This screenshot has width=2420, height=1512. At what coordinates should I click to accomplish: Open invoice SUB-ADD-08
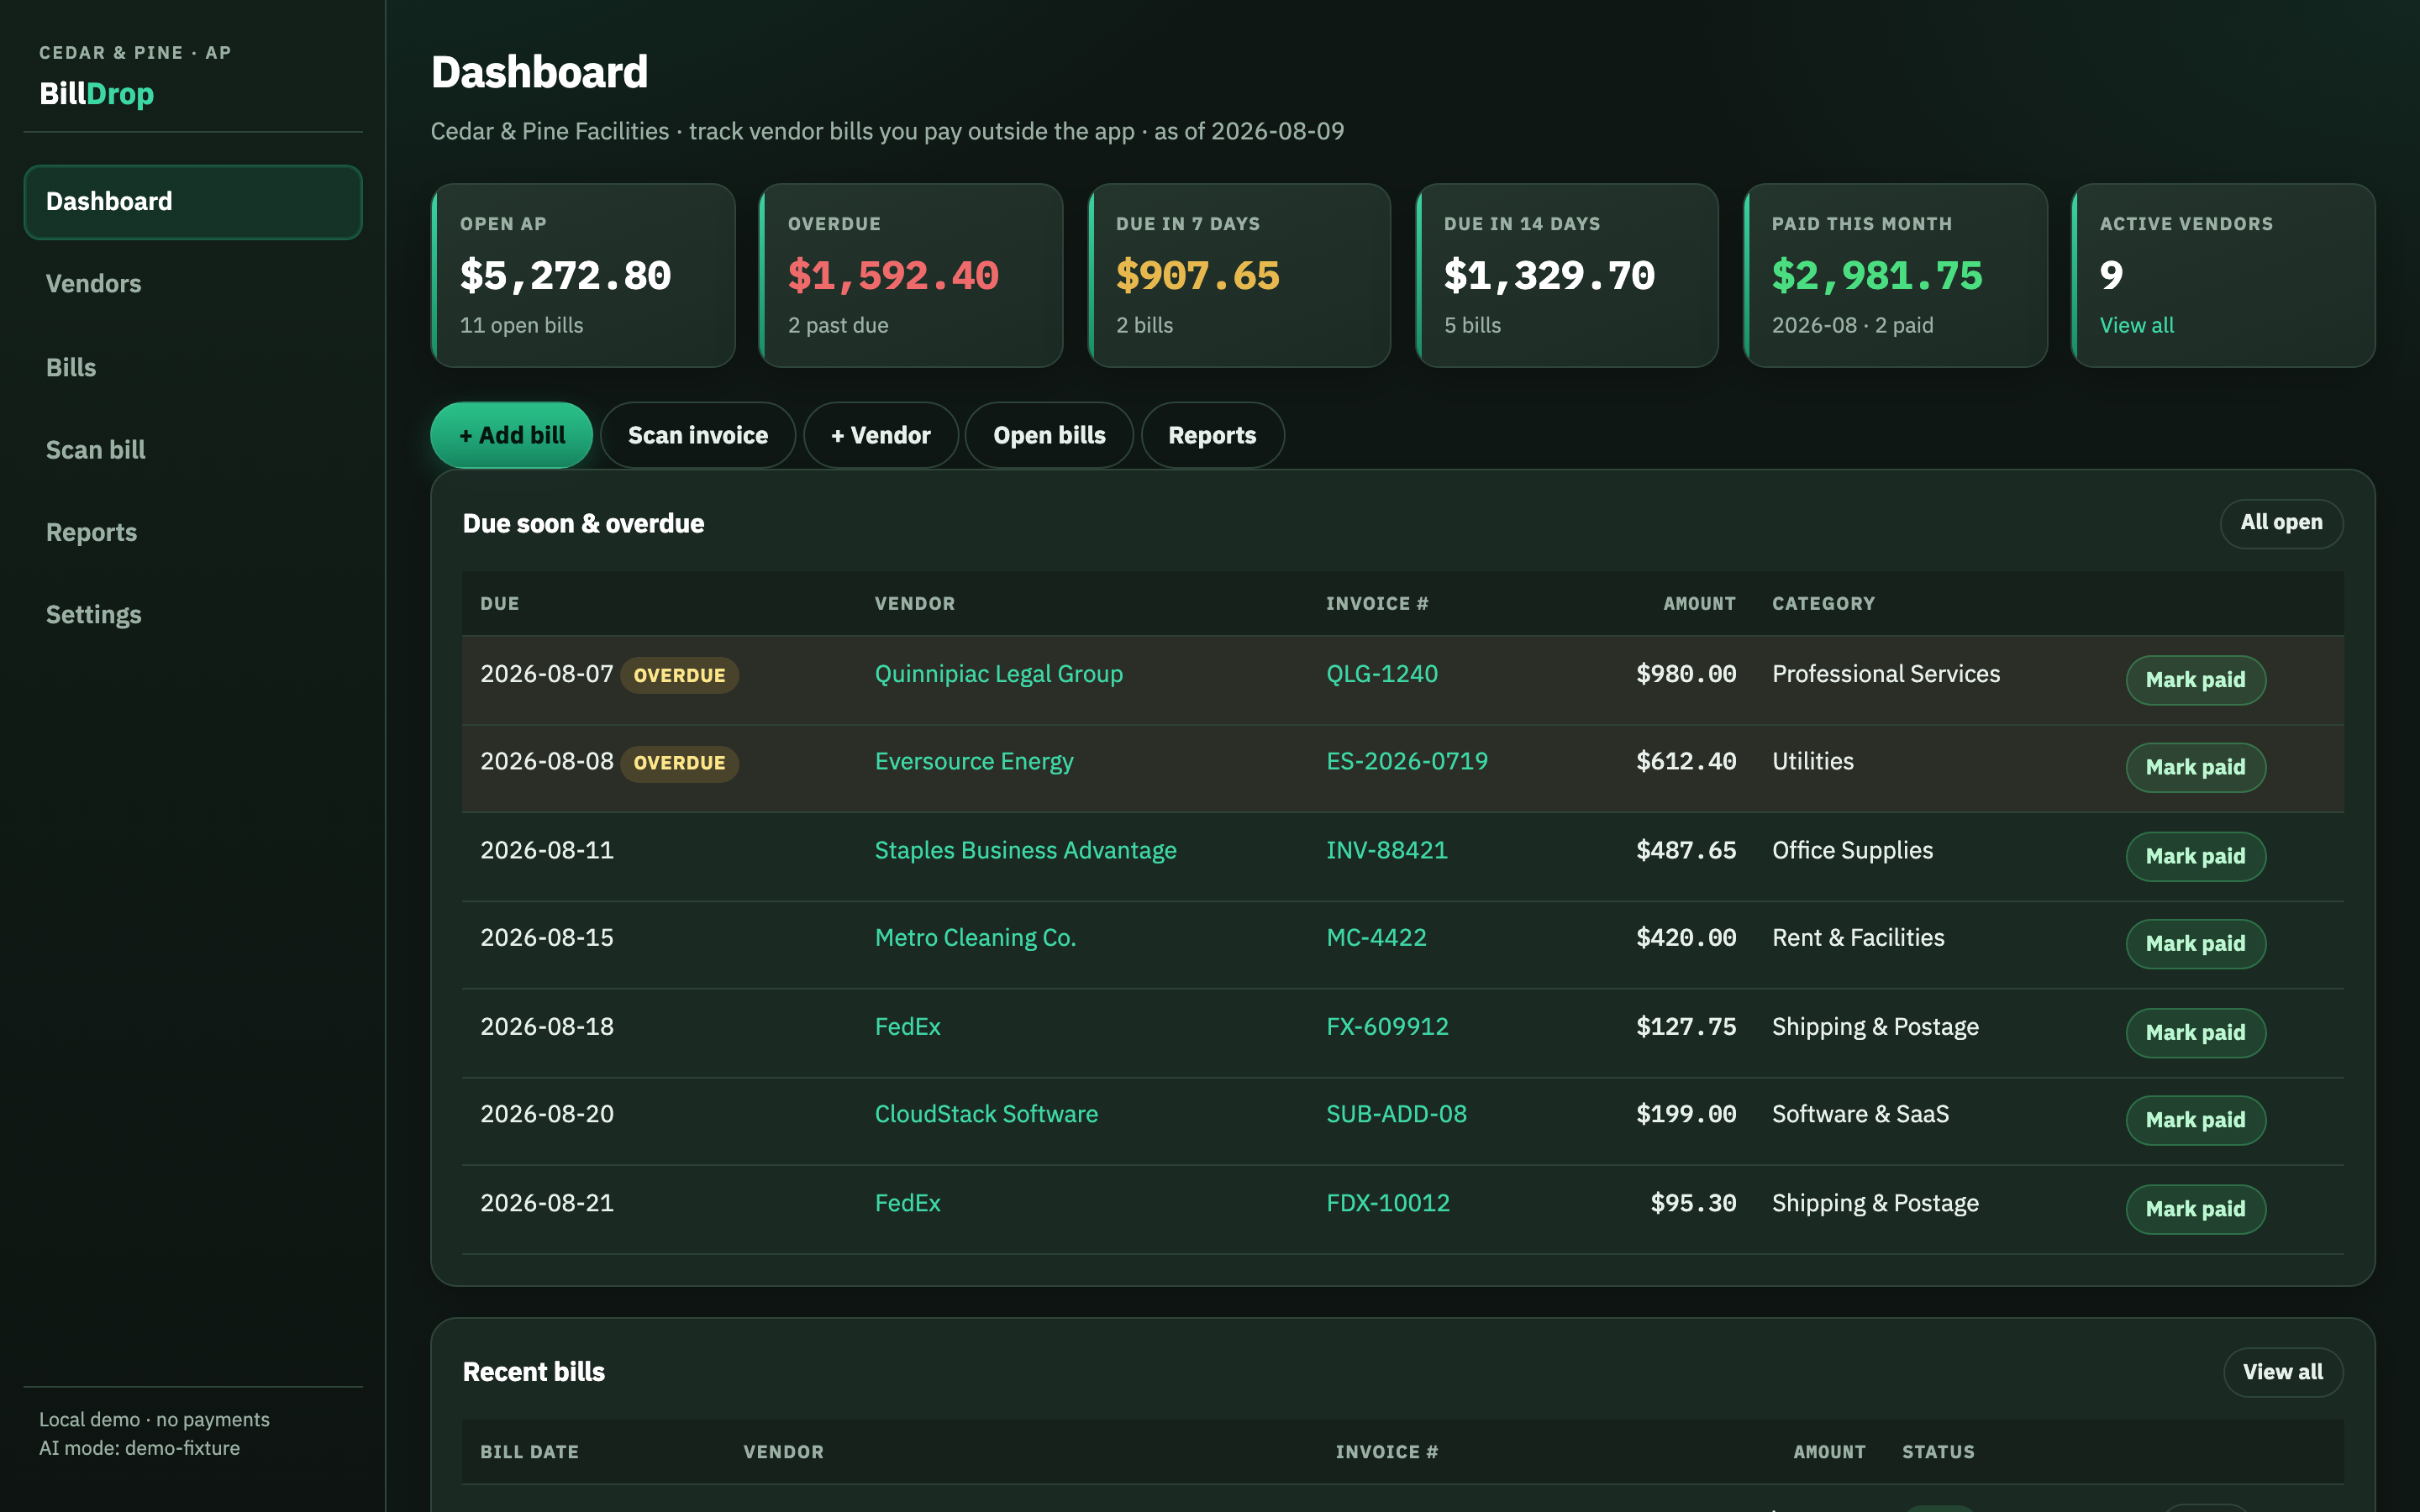tap(1396, 1114)
